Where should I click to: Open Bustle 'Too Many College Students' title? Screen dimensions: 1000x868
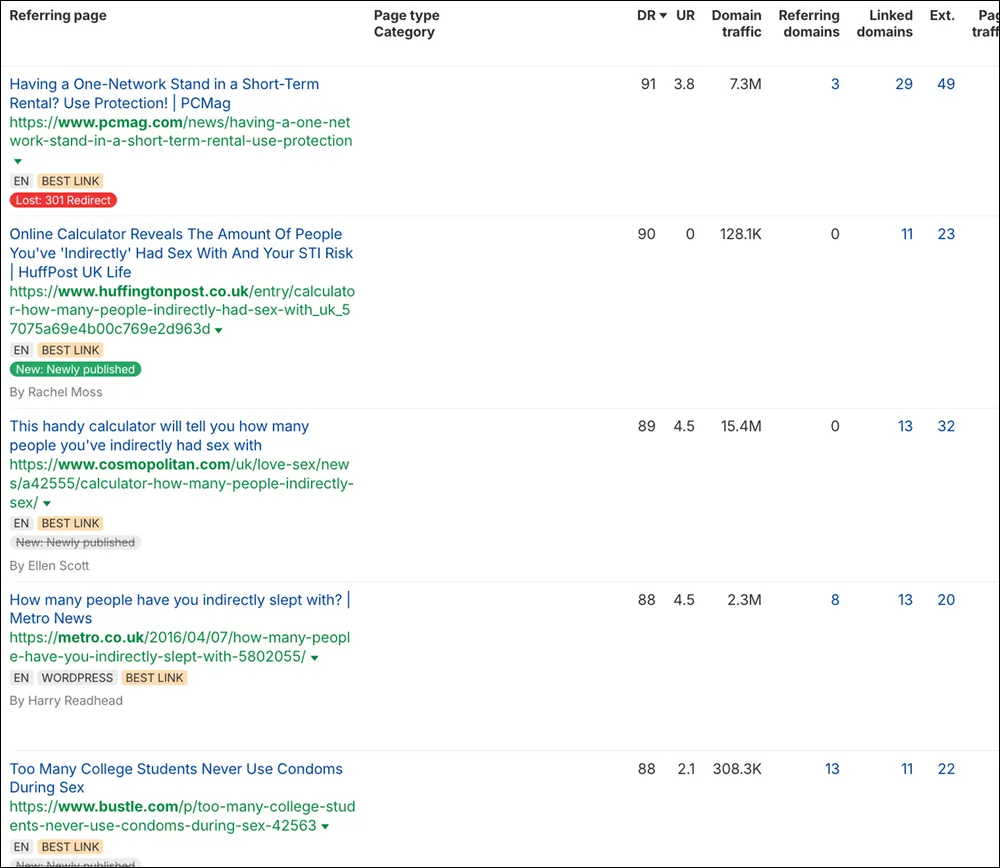[x=176, y=778]
